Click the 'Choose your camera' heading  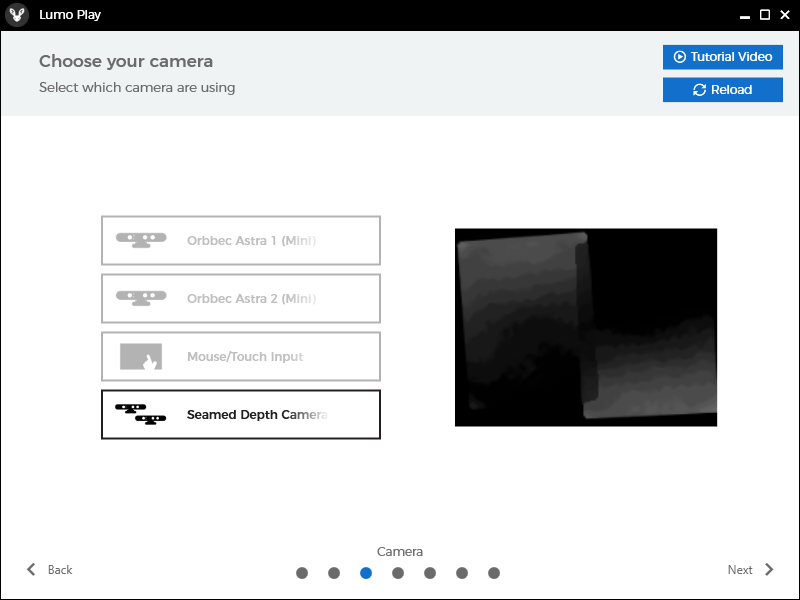point(126,61)
